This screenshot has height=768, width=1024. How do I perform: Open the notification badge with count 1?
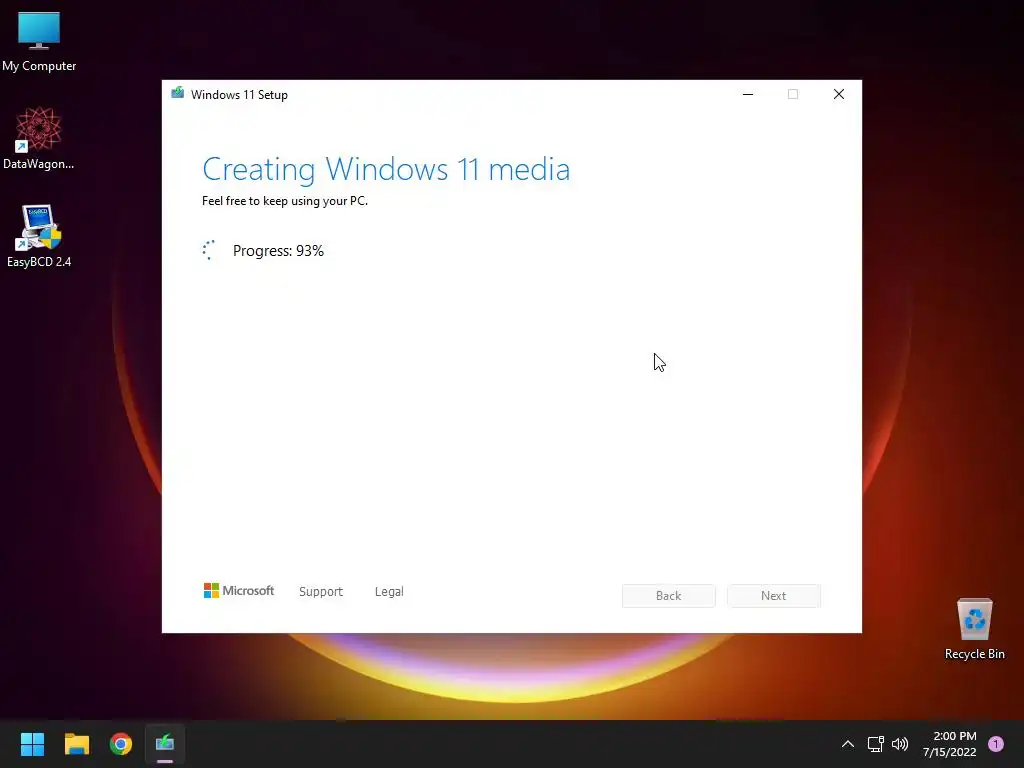pos(996,744)
